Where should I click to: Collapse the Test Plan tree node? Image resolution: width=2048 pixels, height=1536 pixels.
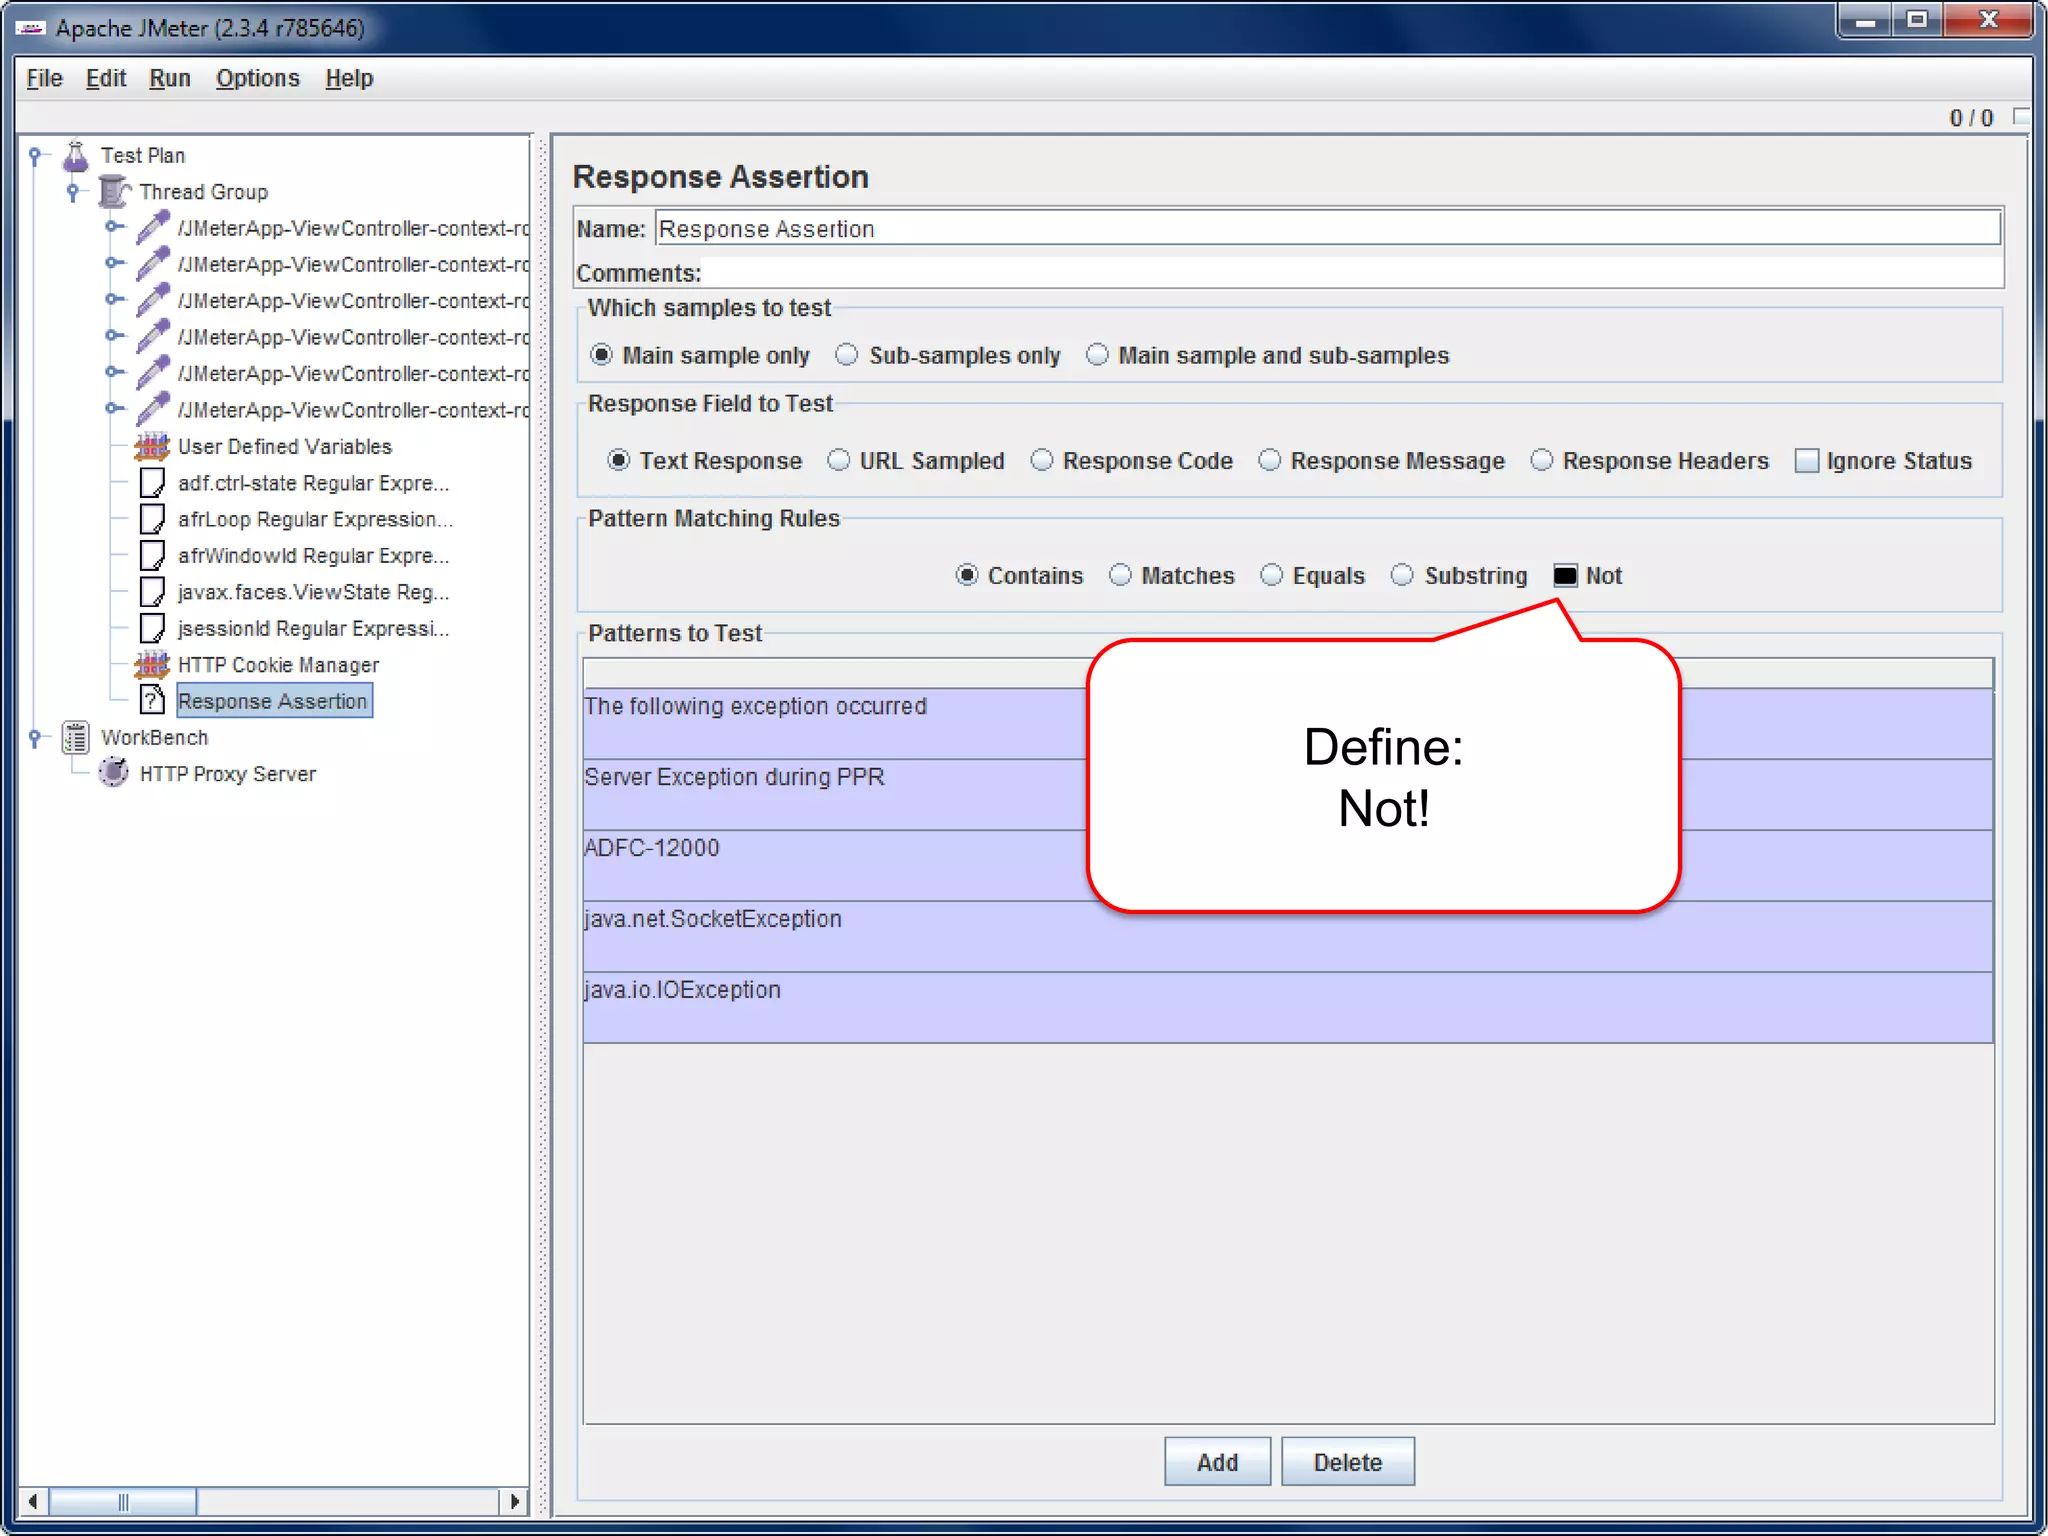(35, 155)
